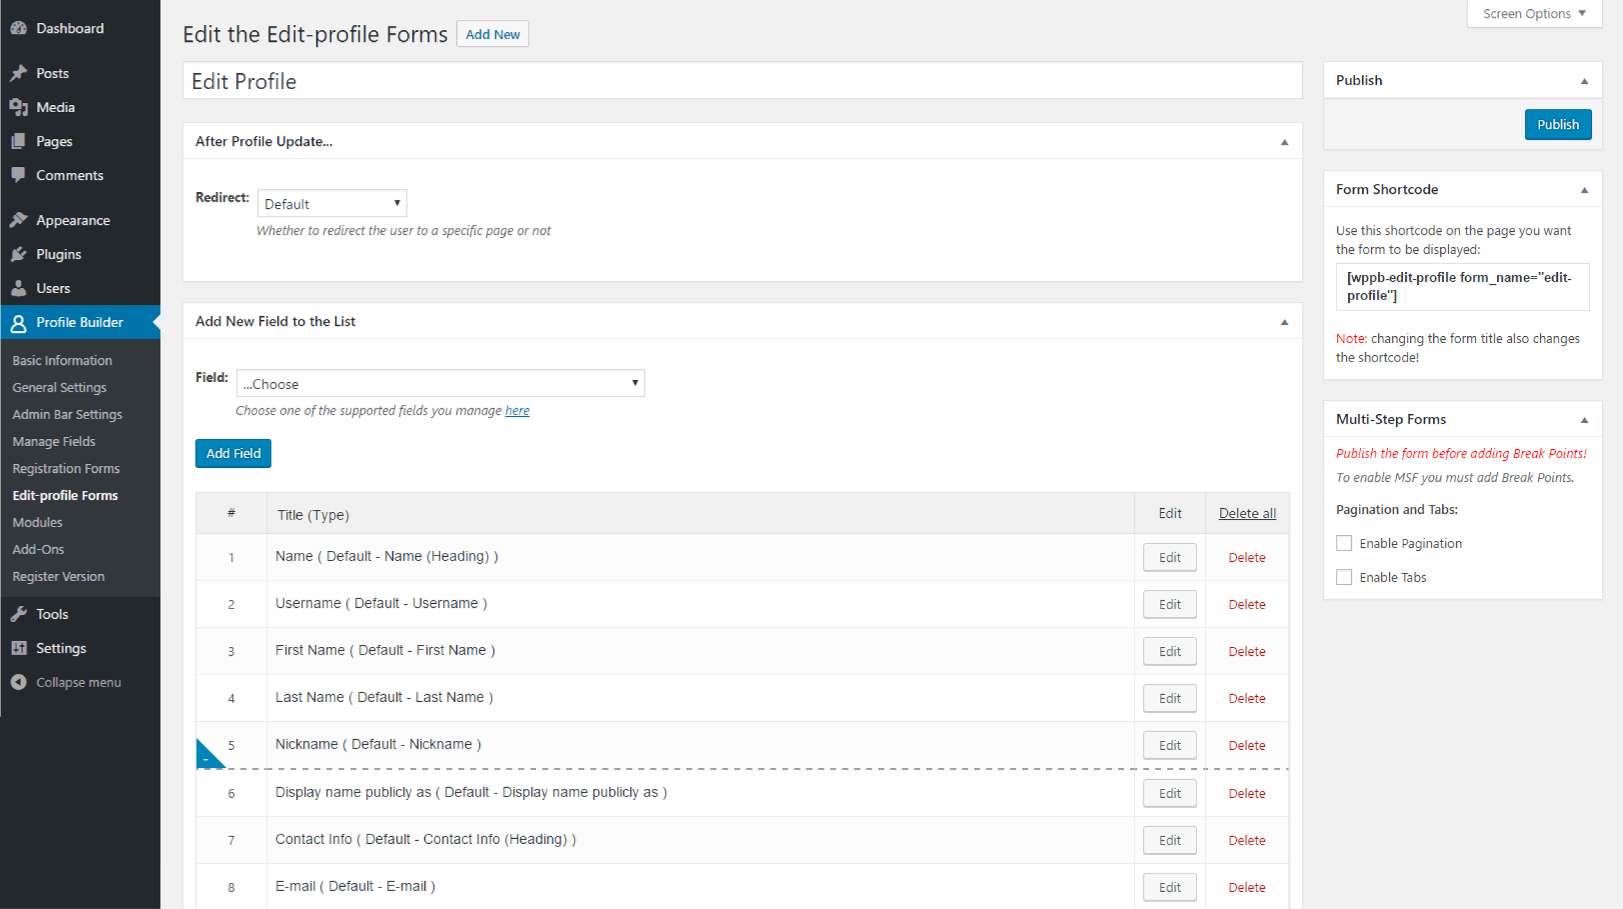This screenshot has height=909, width=1623.
Task: Enable Pagination for multi-step forms
Action: 1344,542
